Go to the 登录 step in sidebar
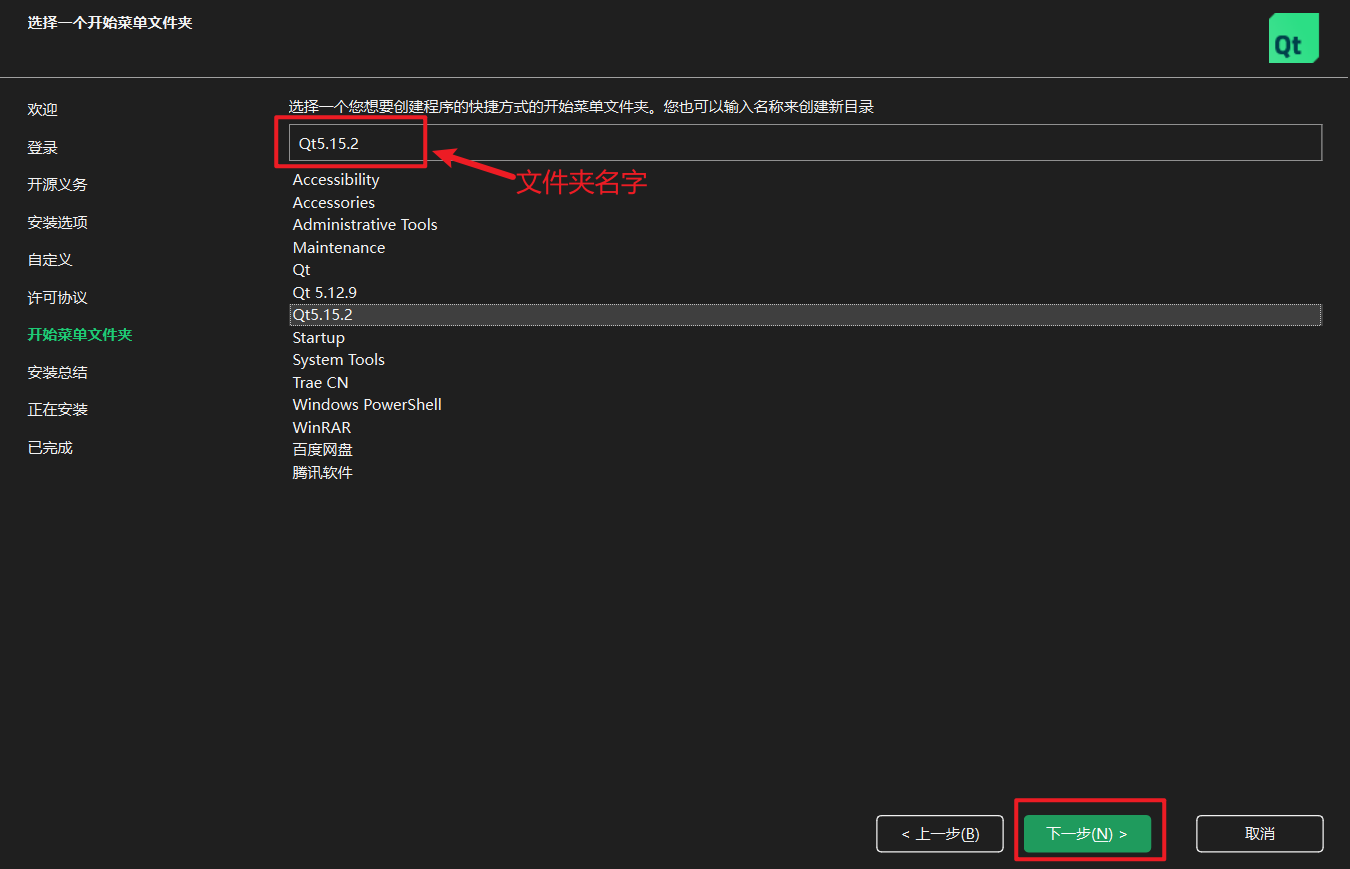Image resolution: width=1350 pixels, height=869 pixels. (x=43, y=148)
